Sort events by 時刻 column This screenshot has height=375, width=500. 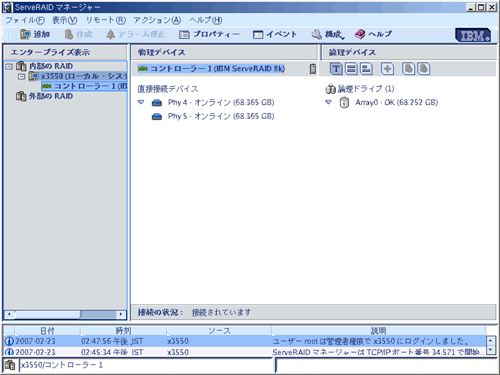pos(123,331)
